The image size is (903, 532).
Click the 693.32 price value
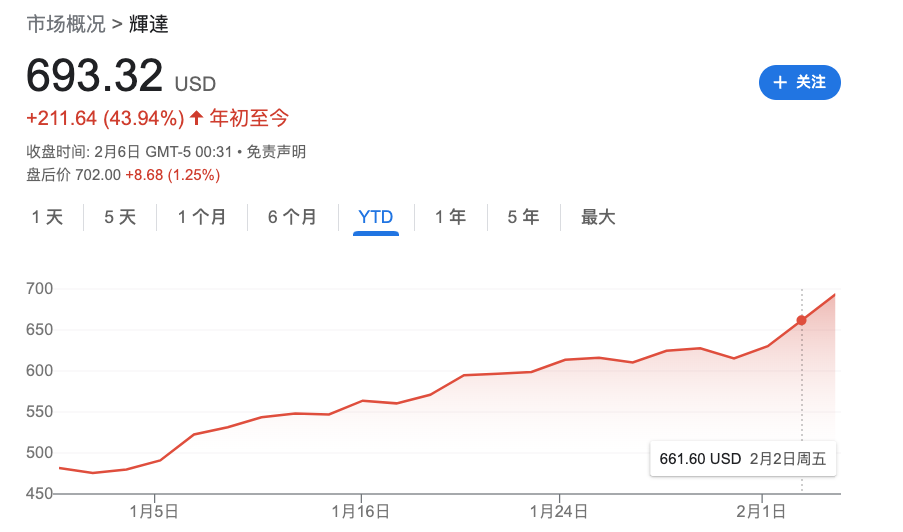pos(94,75)
